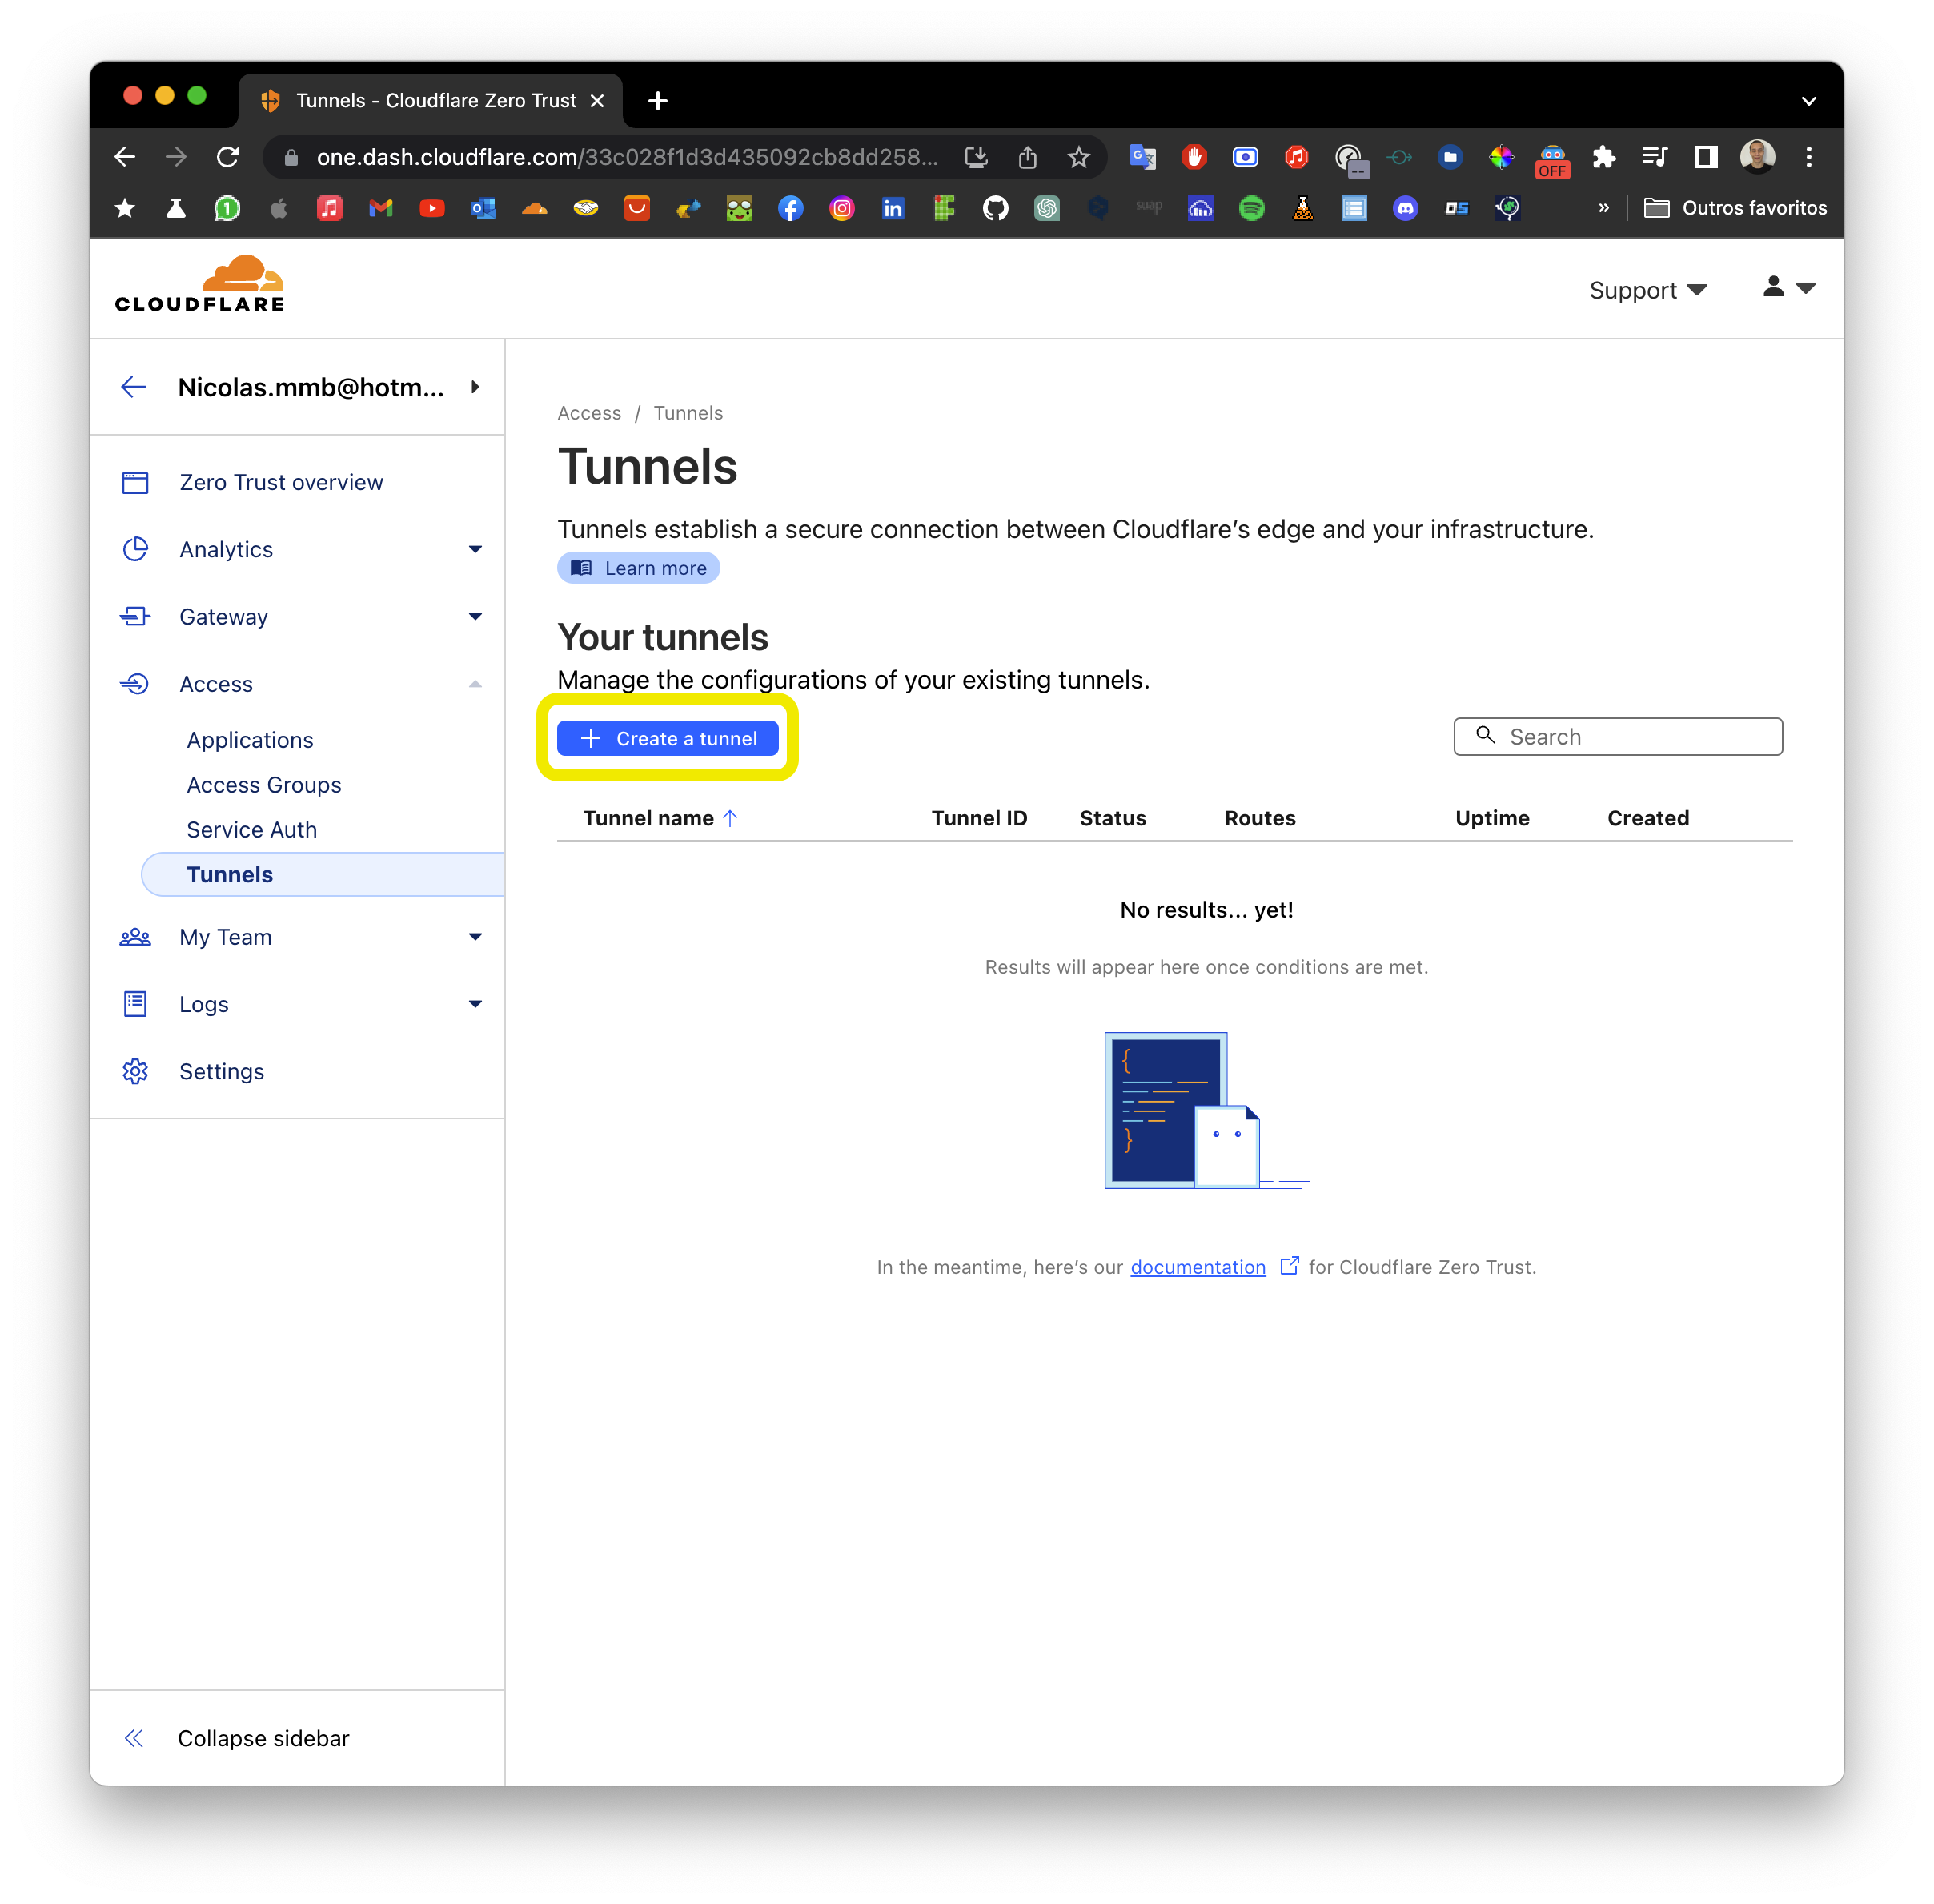Select Applications under Access
Screen dimensions: 1934x1904
[250, 740]
